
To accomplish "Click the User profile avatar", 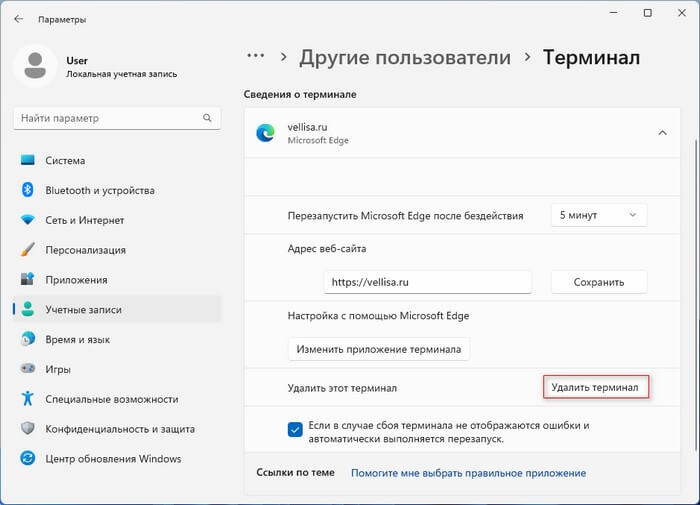I will [x=35, y=66].
